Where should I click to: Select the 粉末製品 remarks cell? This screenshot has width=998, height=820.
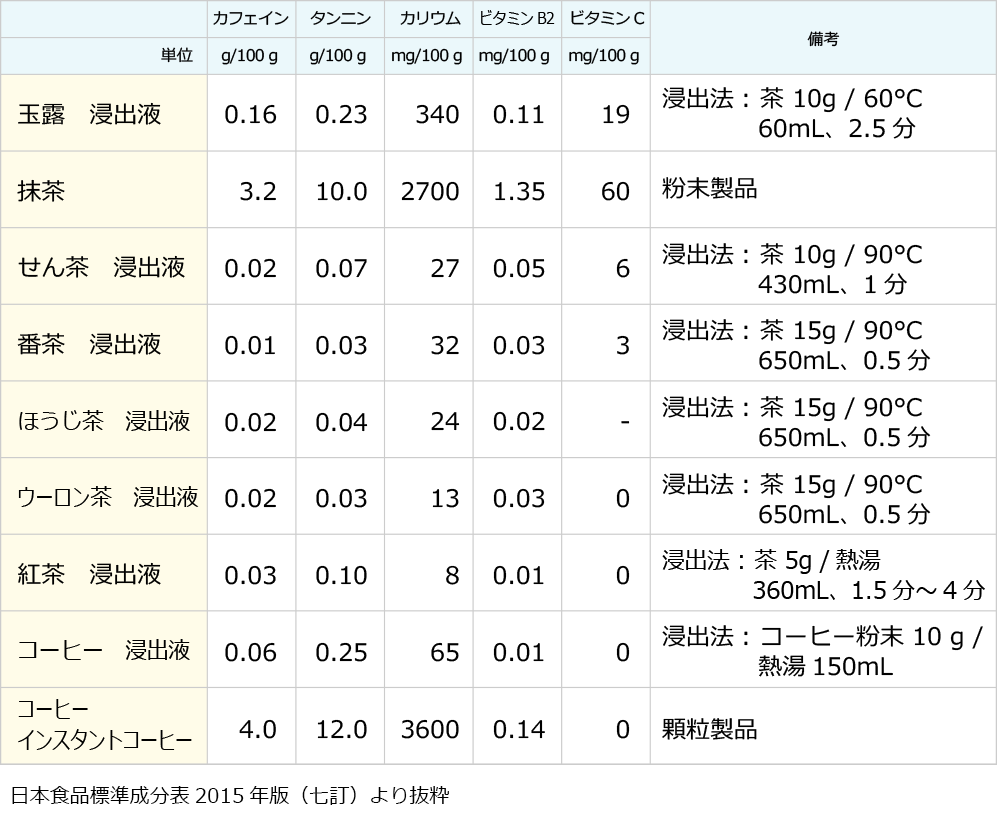pyautogui.click(x=710, y=190)
